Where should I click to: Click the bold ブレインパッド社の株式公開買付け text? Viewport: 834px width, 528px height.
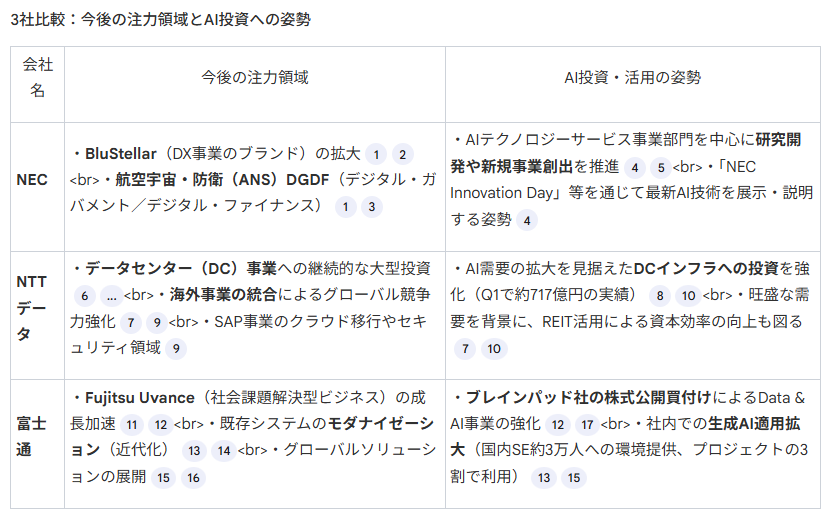tap(589, 398)
